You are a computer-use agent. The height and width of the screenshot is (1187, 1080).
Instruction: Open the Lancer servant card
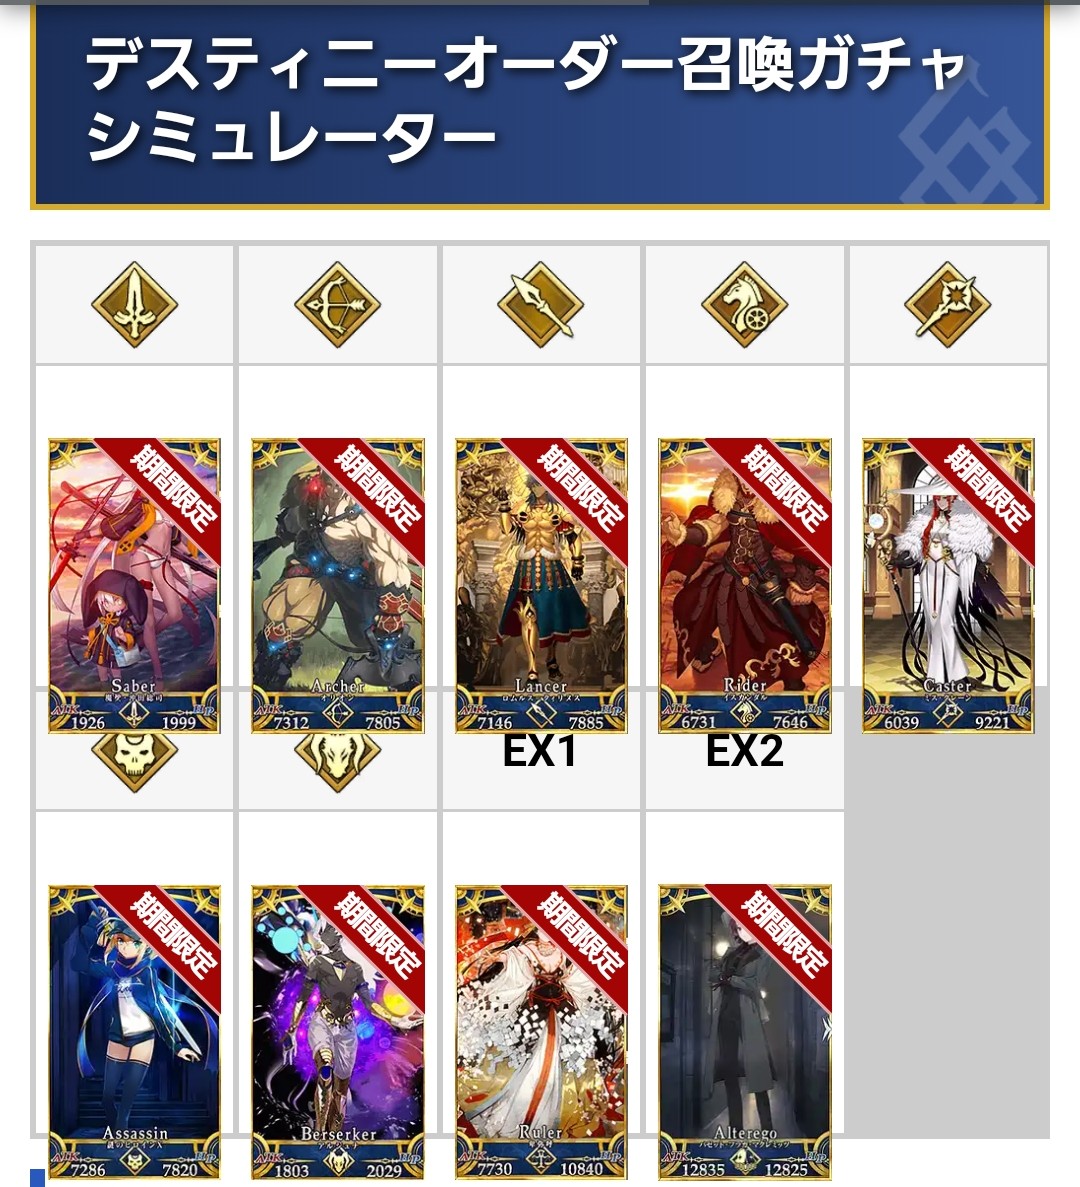tap(541, 586)
